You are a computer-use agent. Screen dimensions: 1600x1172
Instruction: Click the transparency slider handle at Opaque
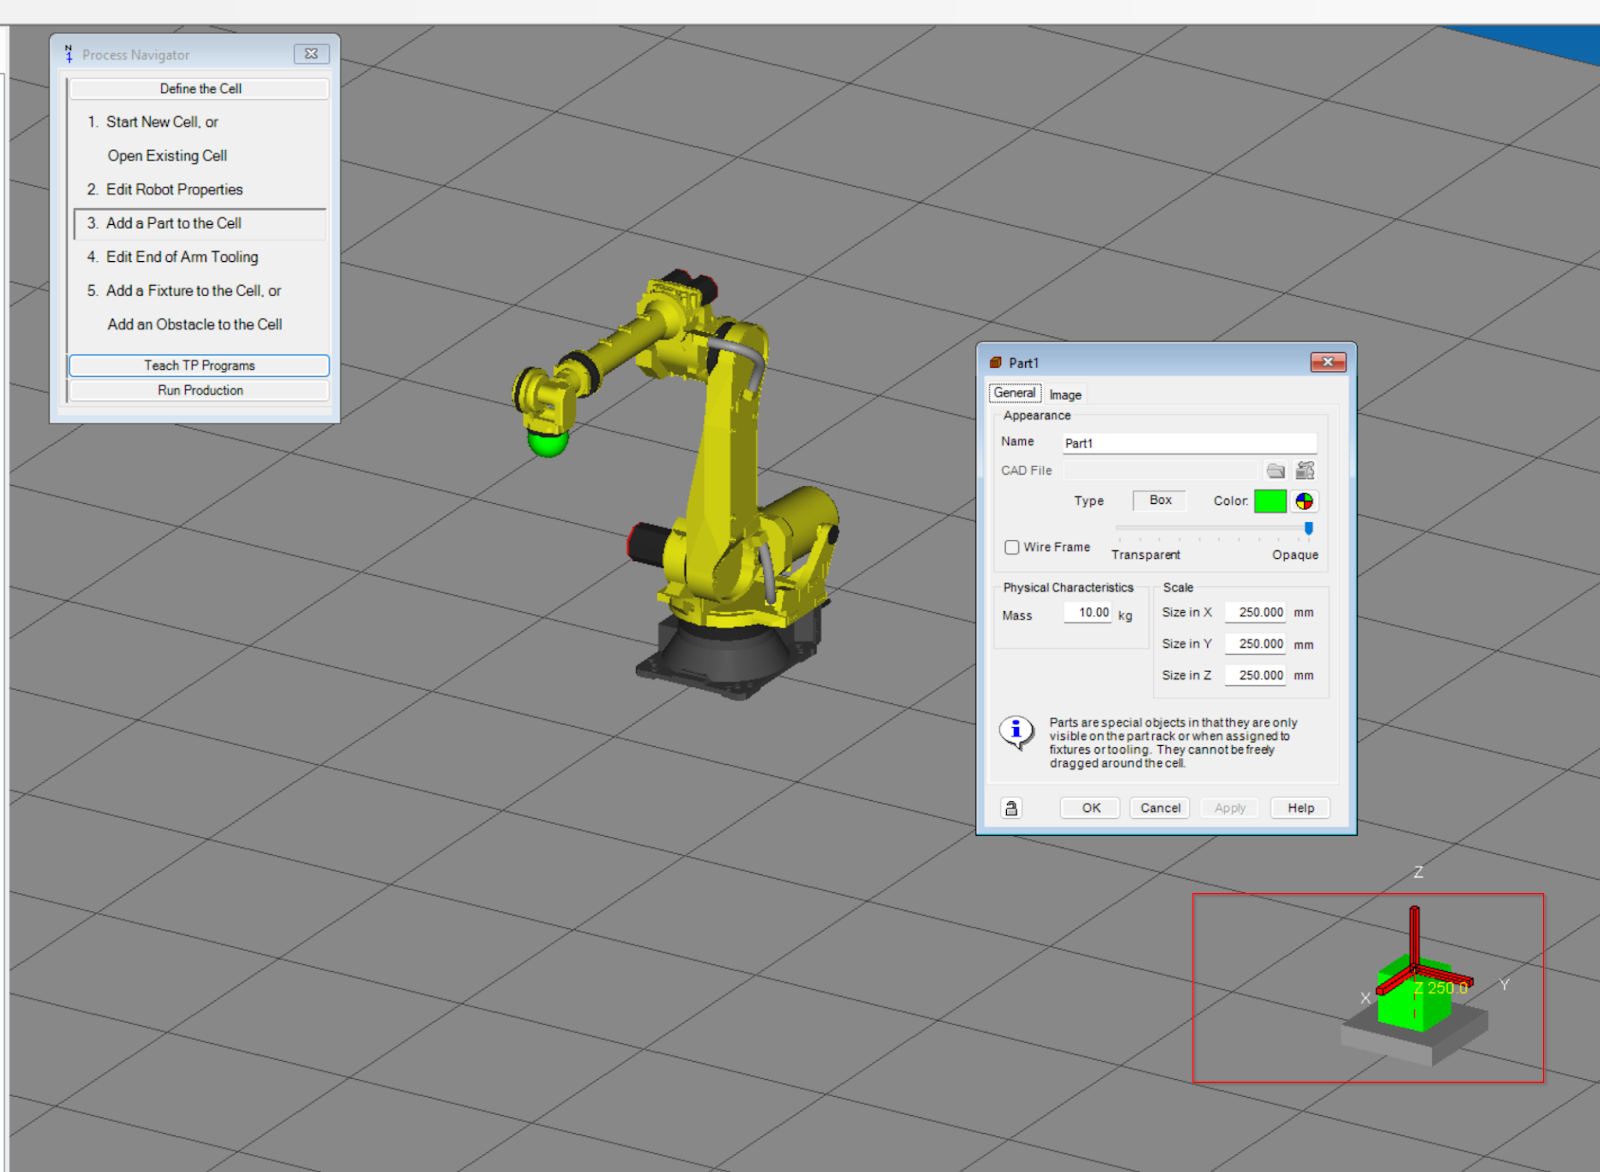(1308, 528)
